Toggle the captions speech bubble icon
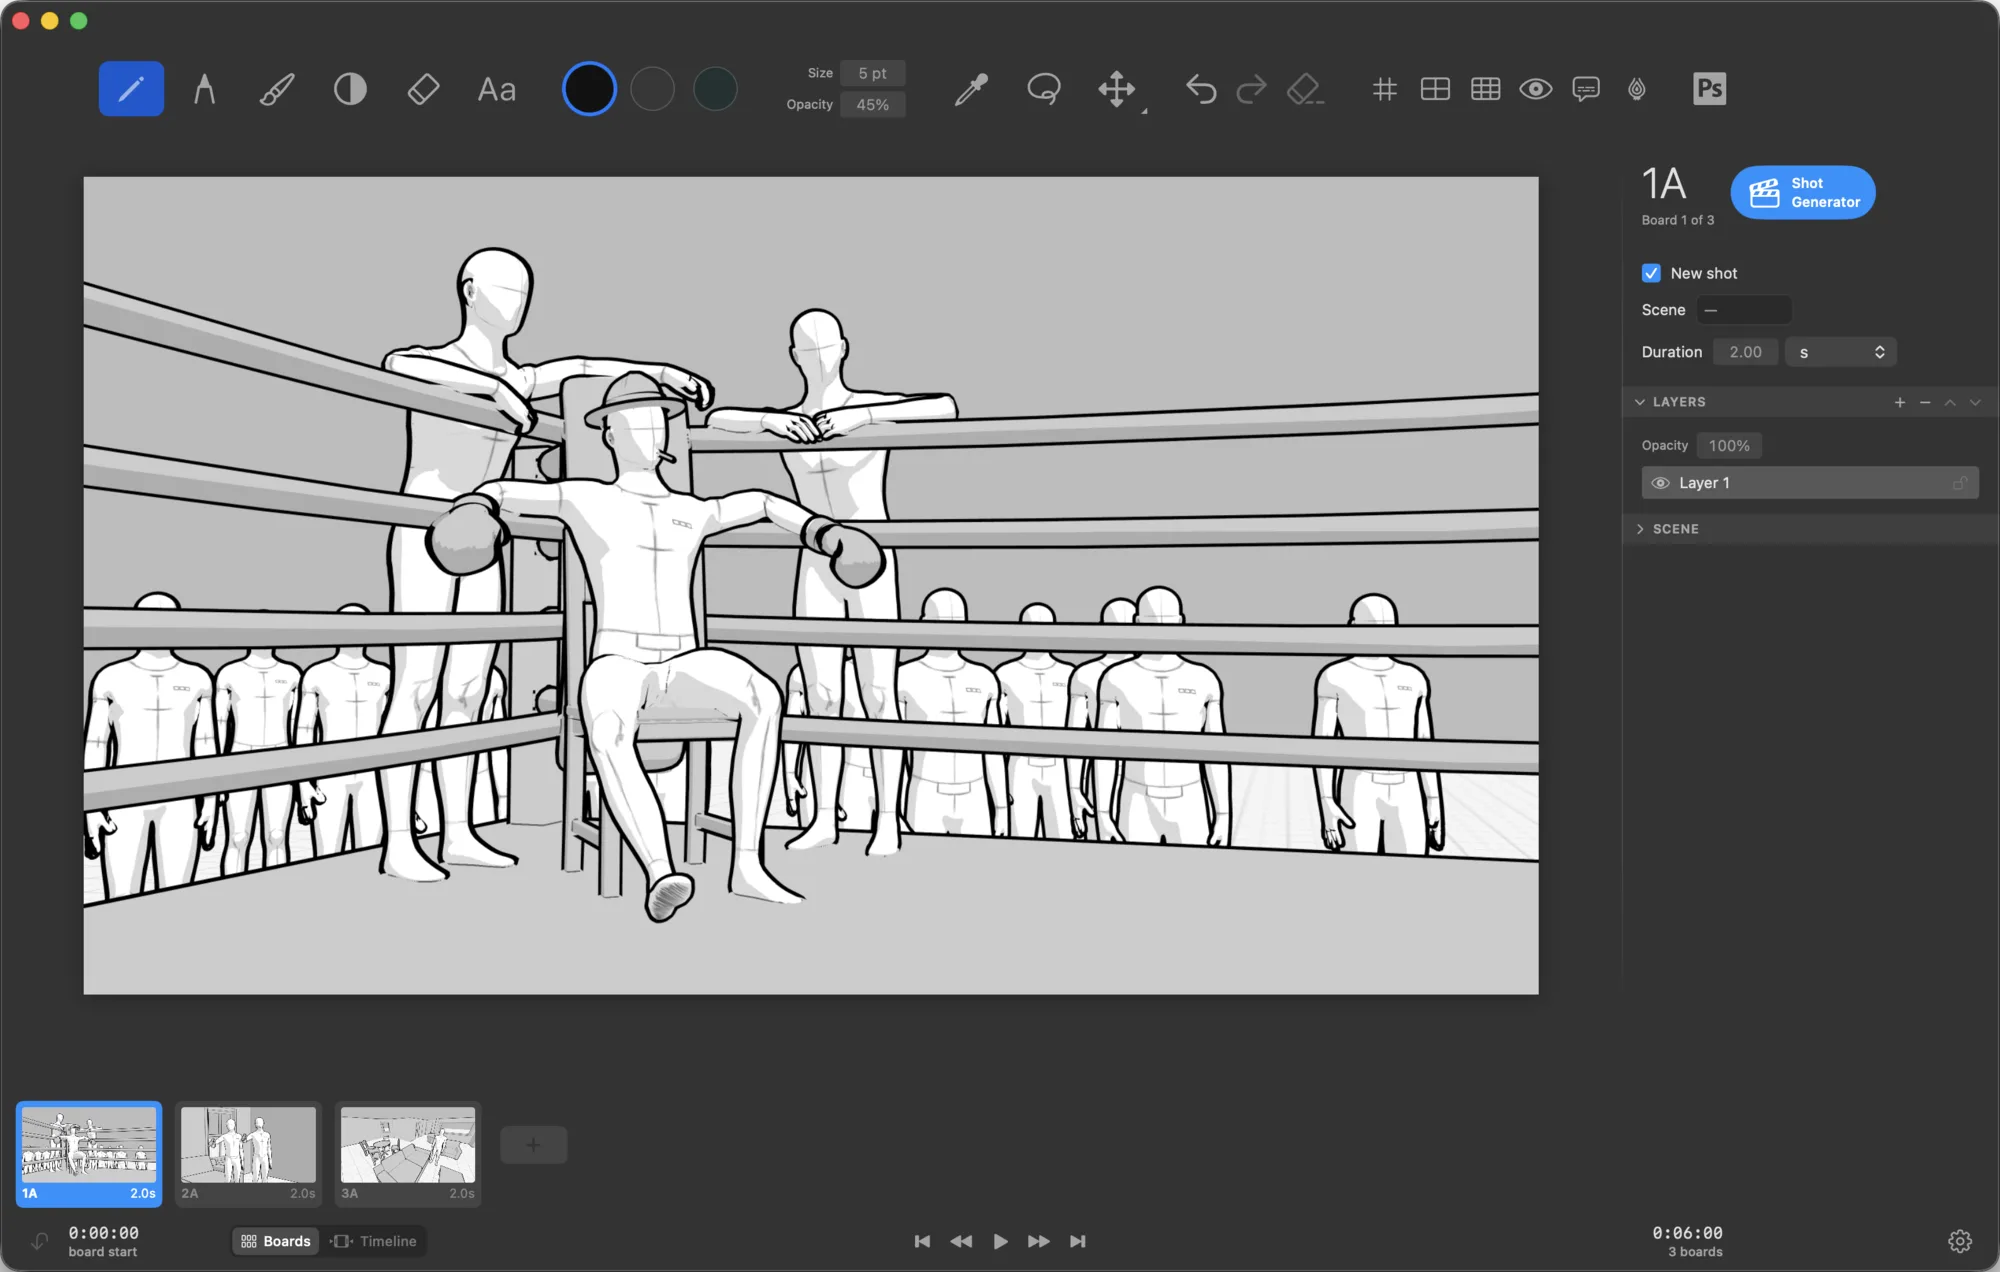The width and height of the screenshot is (2000, 1272). coord(1586,89)
